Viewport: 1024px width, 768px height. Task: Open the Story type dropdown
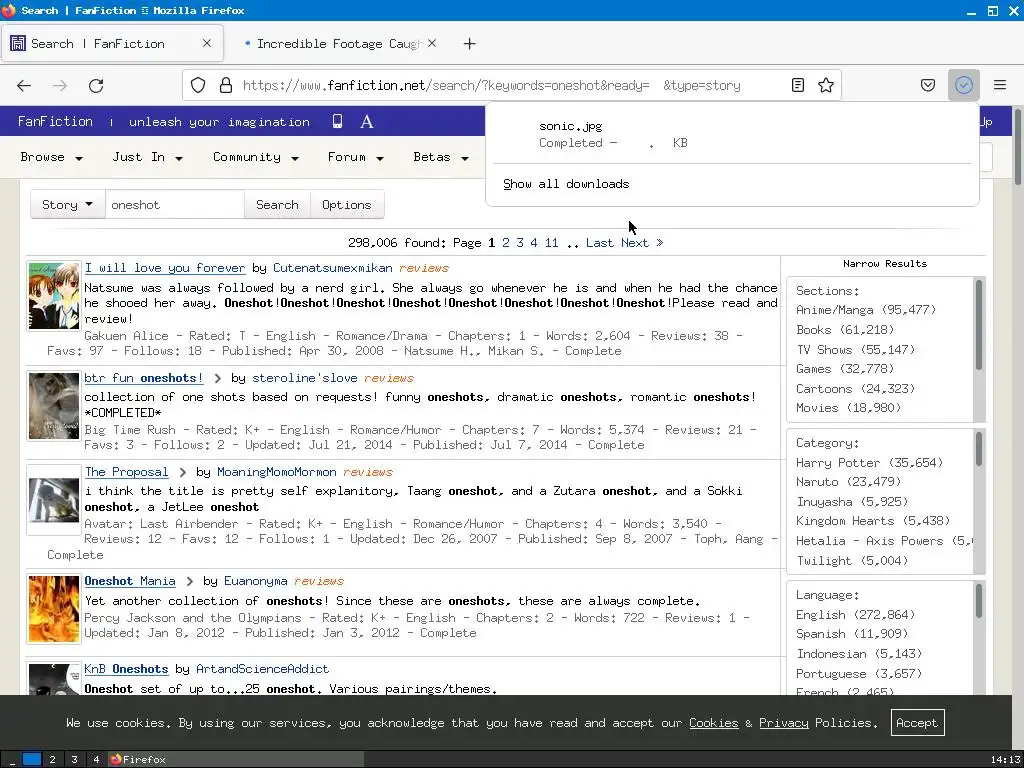tap(67, 204)
